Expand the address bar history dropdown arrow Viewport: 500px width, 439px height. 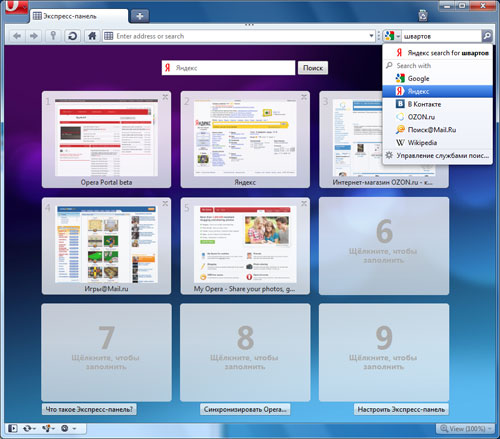371,36
